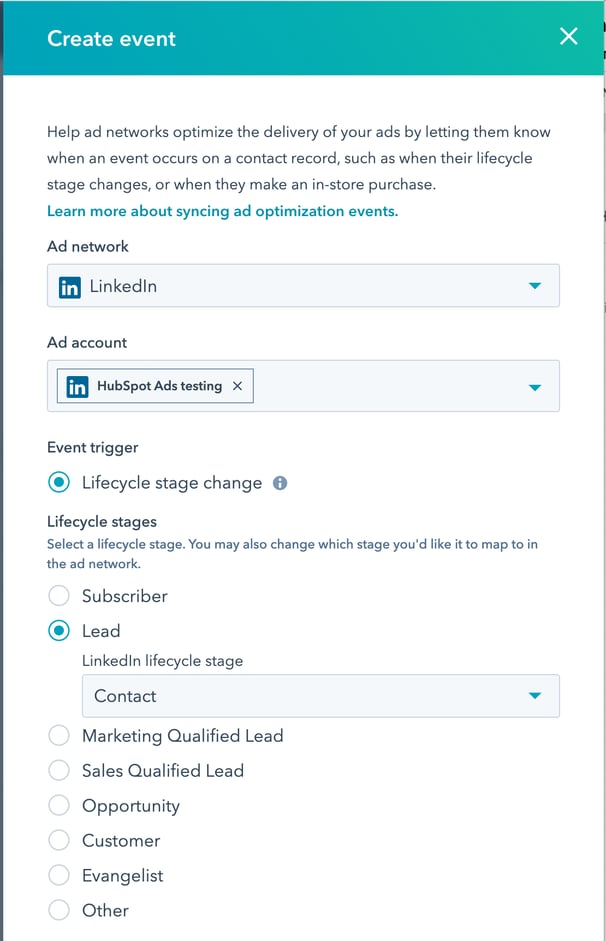Click the info icon beside Lifecycle stage change
Viewport: 606px width, 941px height.
[280, 484]
